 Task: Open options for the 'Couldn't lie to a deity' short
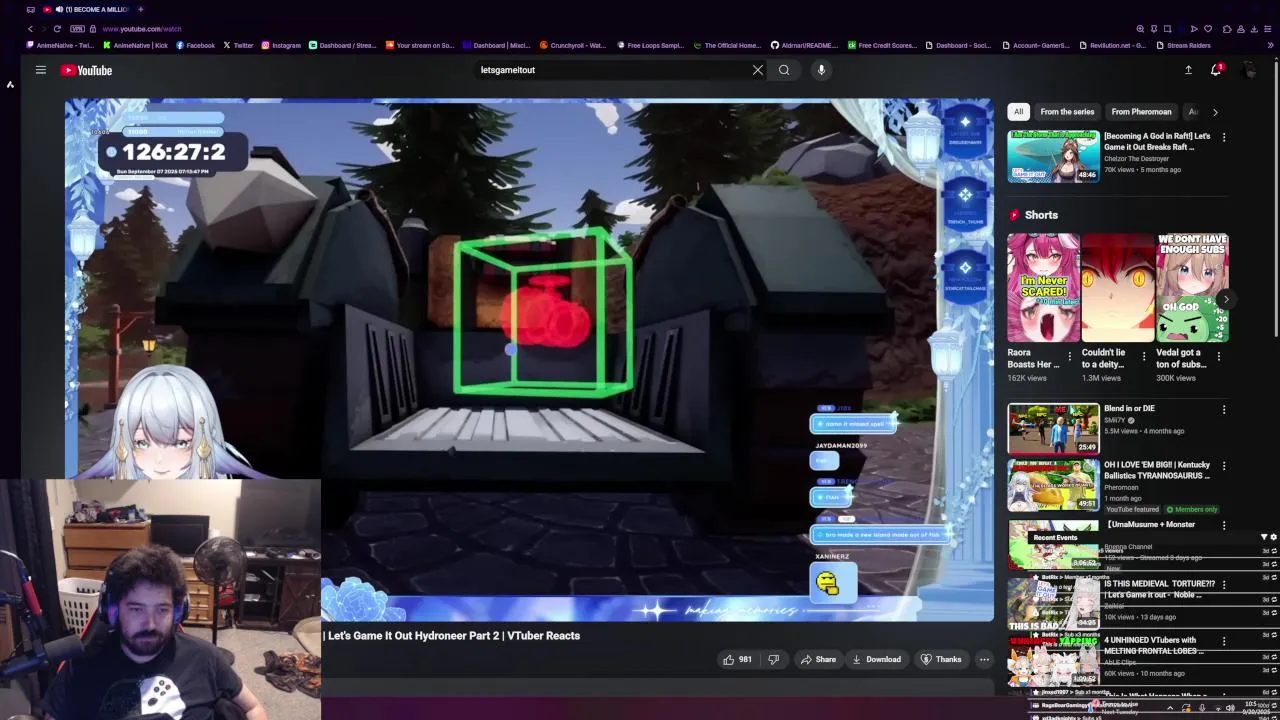[1144, 356]
